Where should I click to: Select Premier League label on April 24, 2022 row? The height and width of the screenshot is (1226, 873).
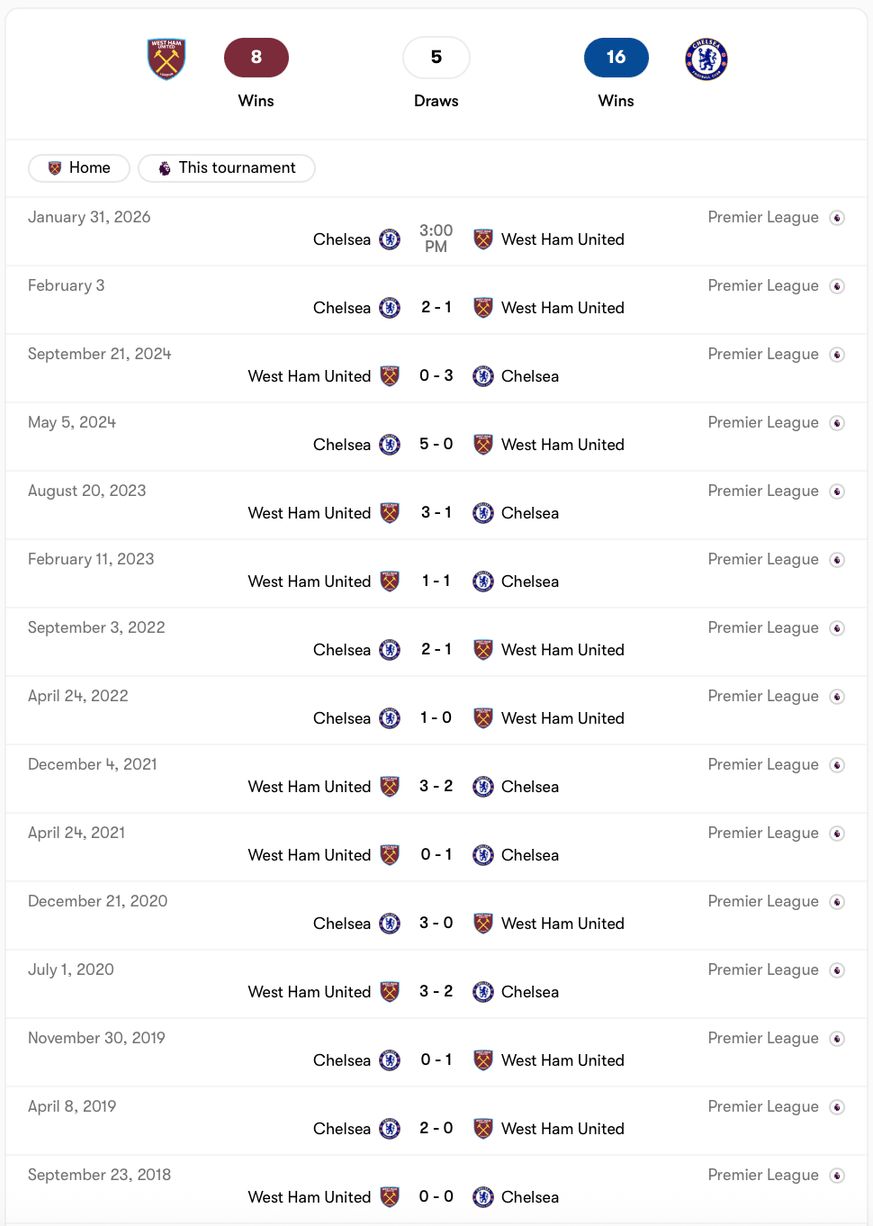point(763,696)
